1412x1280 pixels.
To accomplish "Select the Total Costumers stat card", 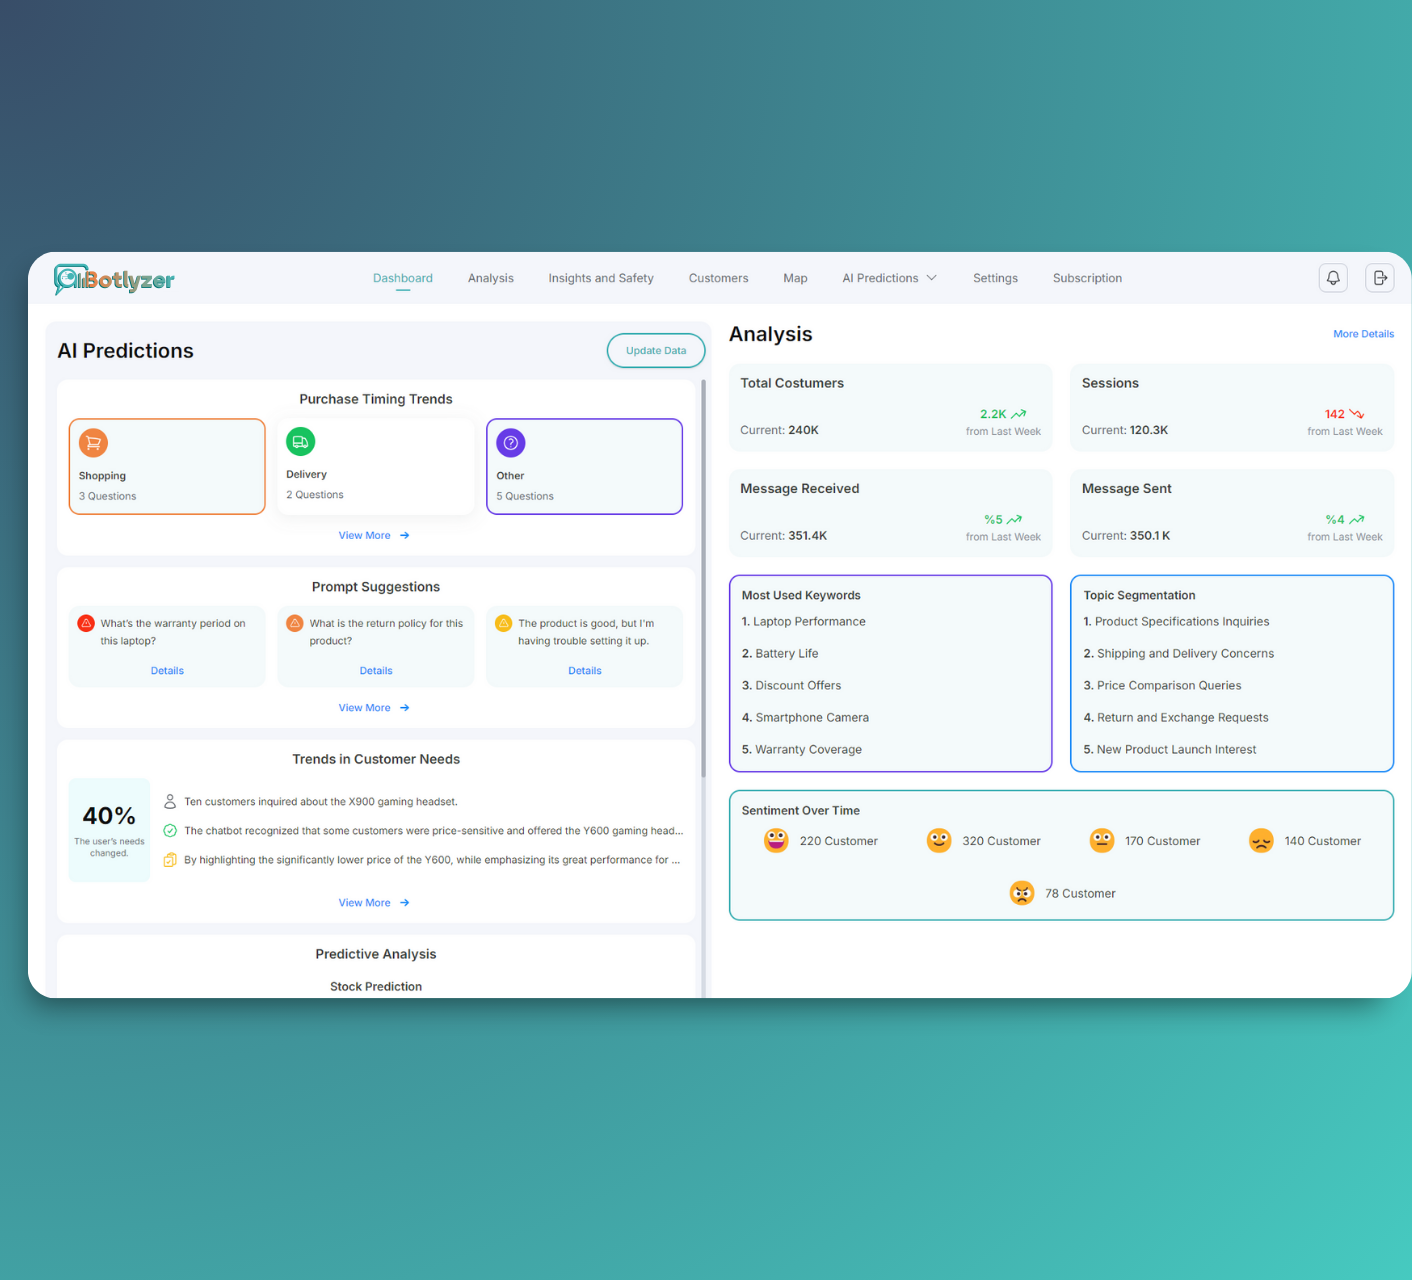I will [x=890, y=407].
